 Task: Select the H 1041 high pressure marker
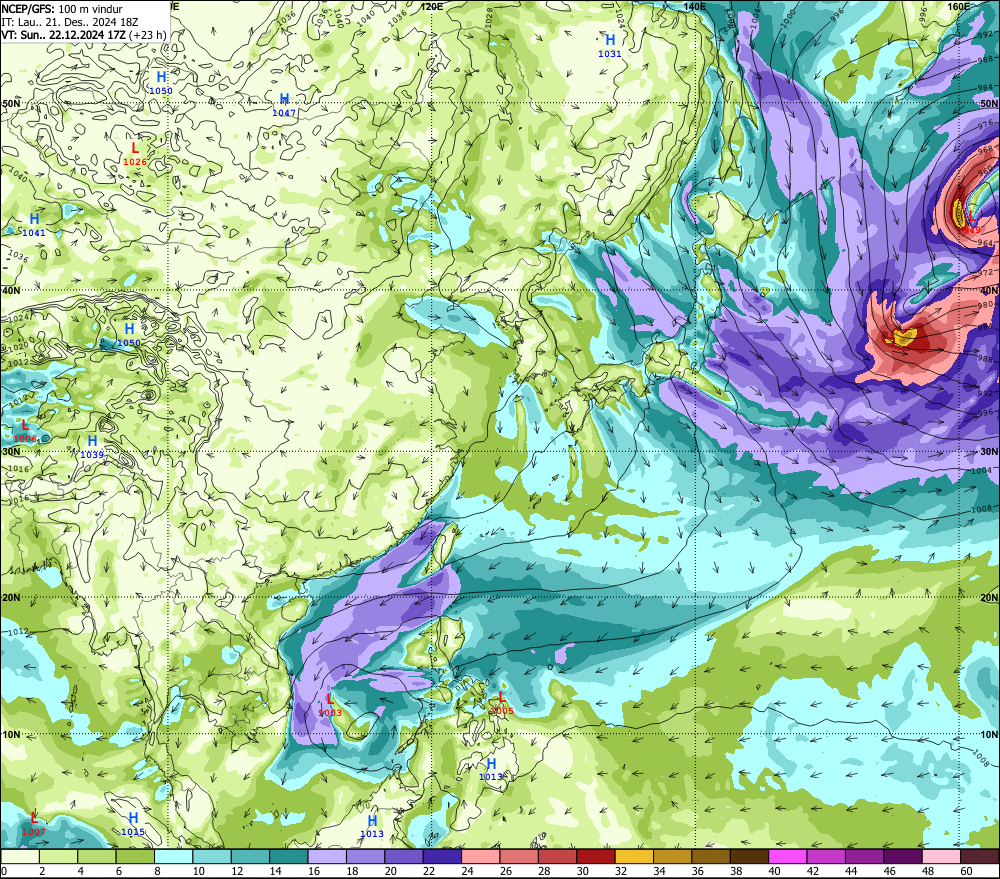click(34, 225)
